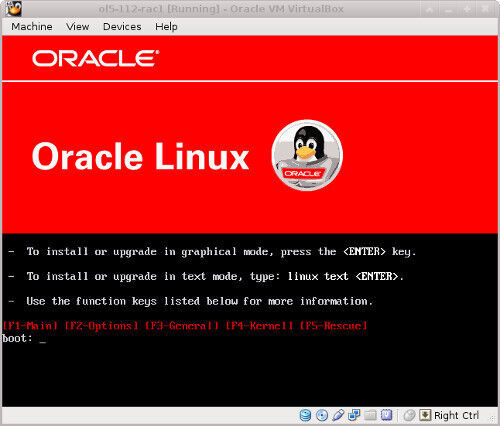Open the Help menu
Viewport: 500px width, 426px height.
[166, 27]
